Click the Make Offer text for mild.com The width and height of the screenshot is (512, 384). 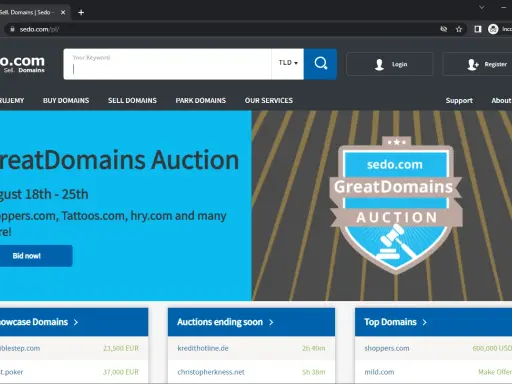tap(495, 372)
